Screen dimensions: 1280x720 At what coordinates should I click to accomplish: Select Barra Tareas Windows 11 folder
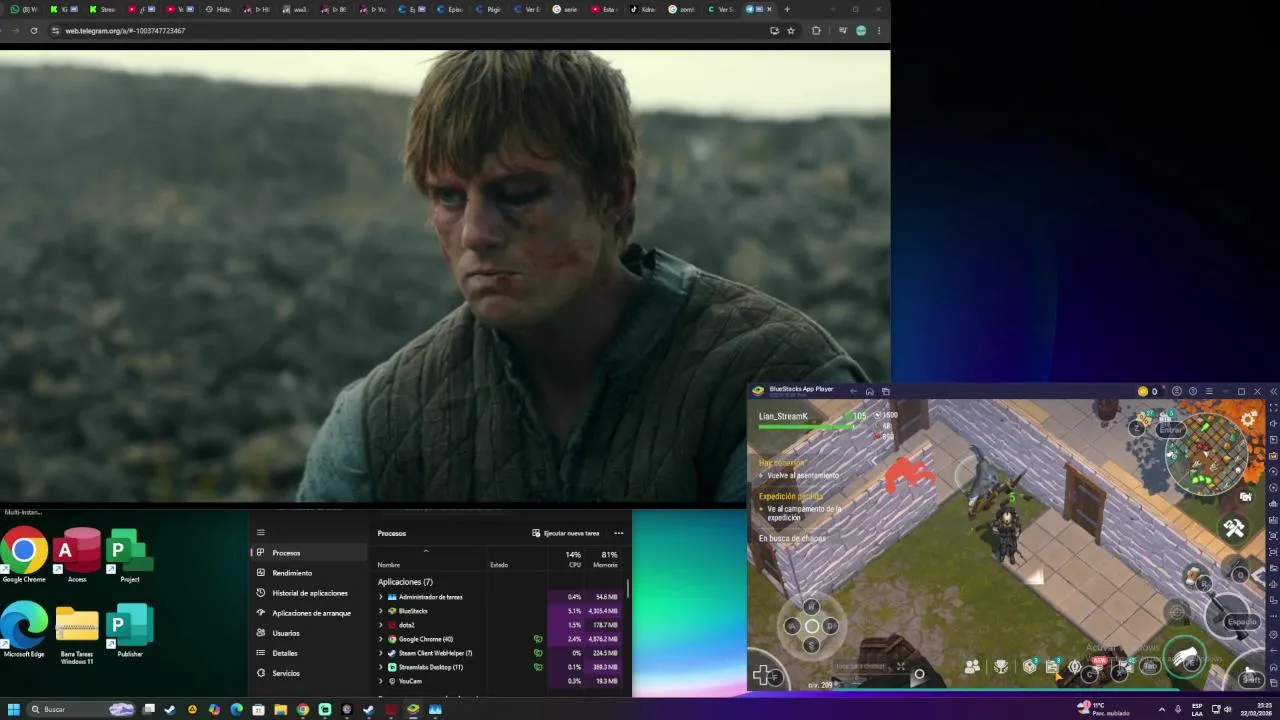coord(77,634)
